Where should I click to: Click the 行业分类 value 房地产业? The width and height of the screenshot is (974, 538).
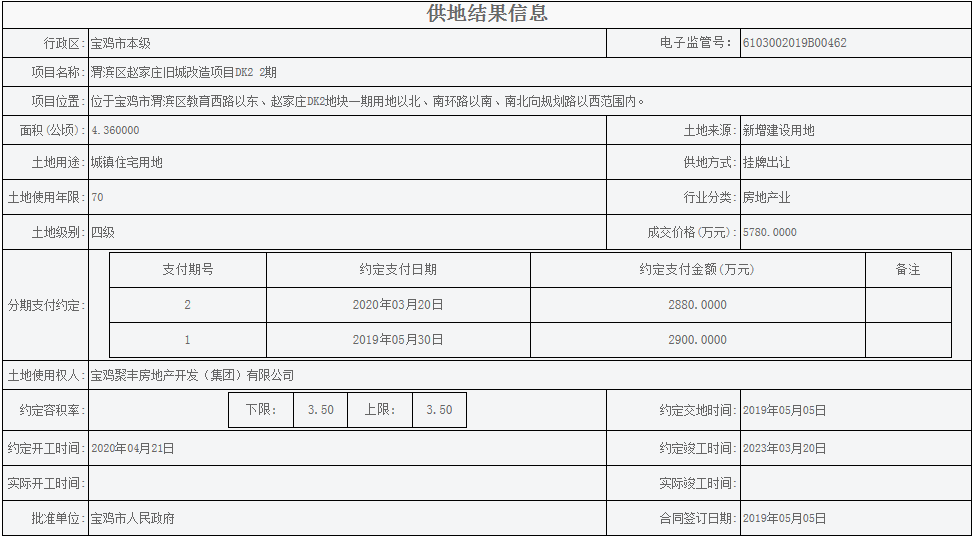(x=766, y=198)
